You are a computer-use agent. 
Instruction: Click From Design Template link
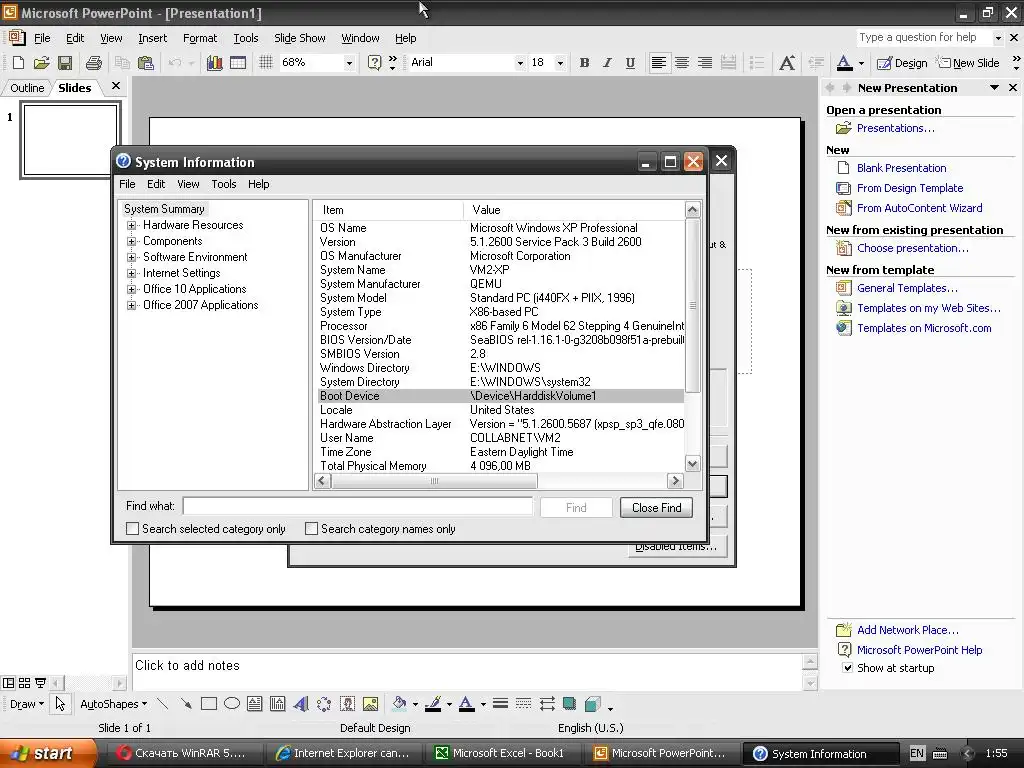click(910, 188)
